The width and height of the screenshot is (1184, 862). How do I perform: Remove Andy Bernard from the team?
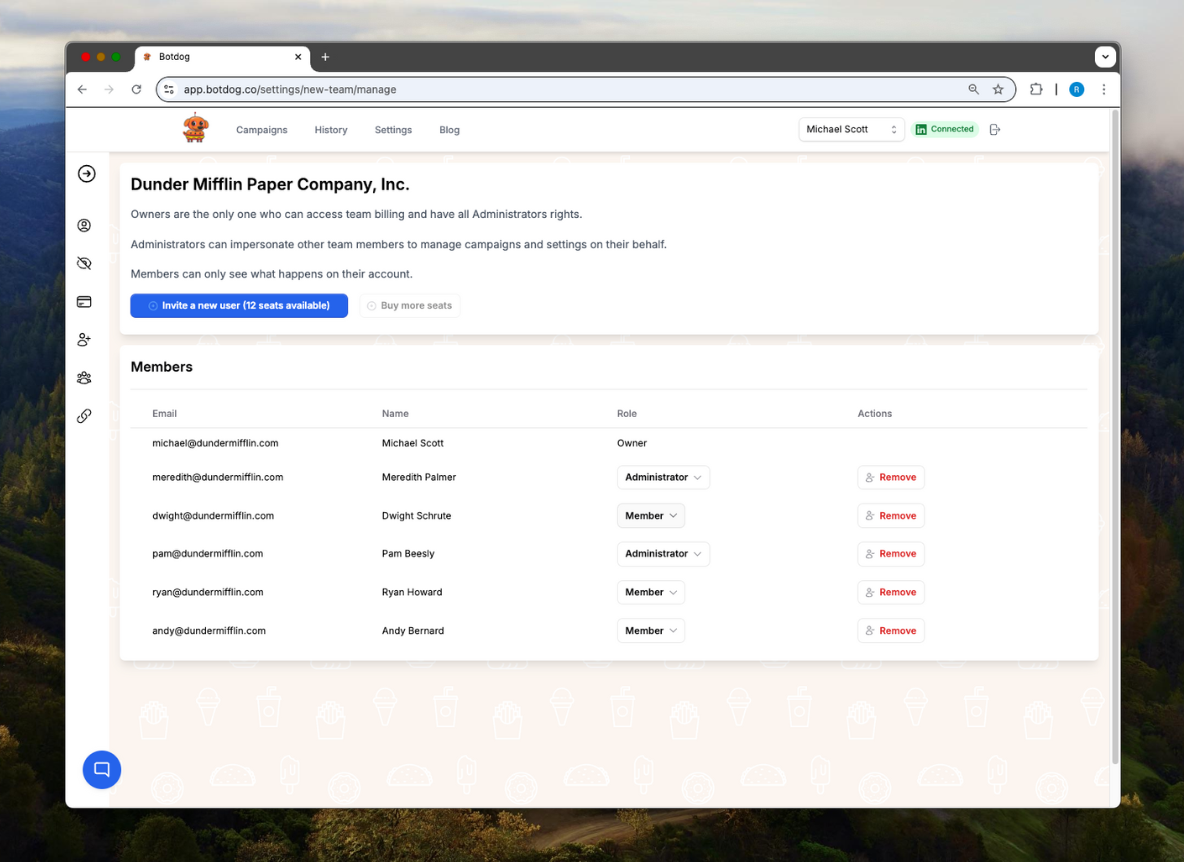[891, 630]
